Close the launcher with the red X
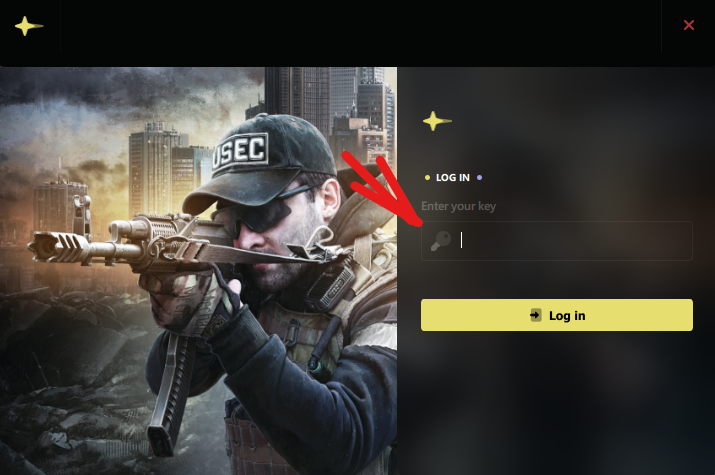 click(x=689, y=25)
